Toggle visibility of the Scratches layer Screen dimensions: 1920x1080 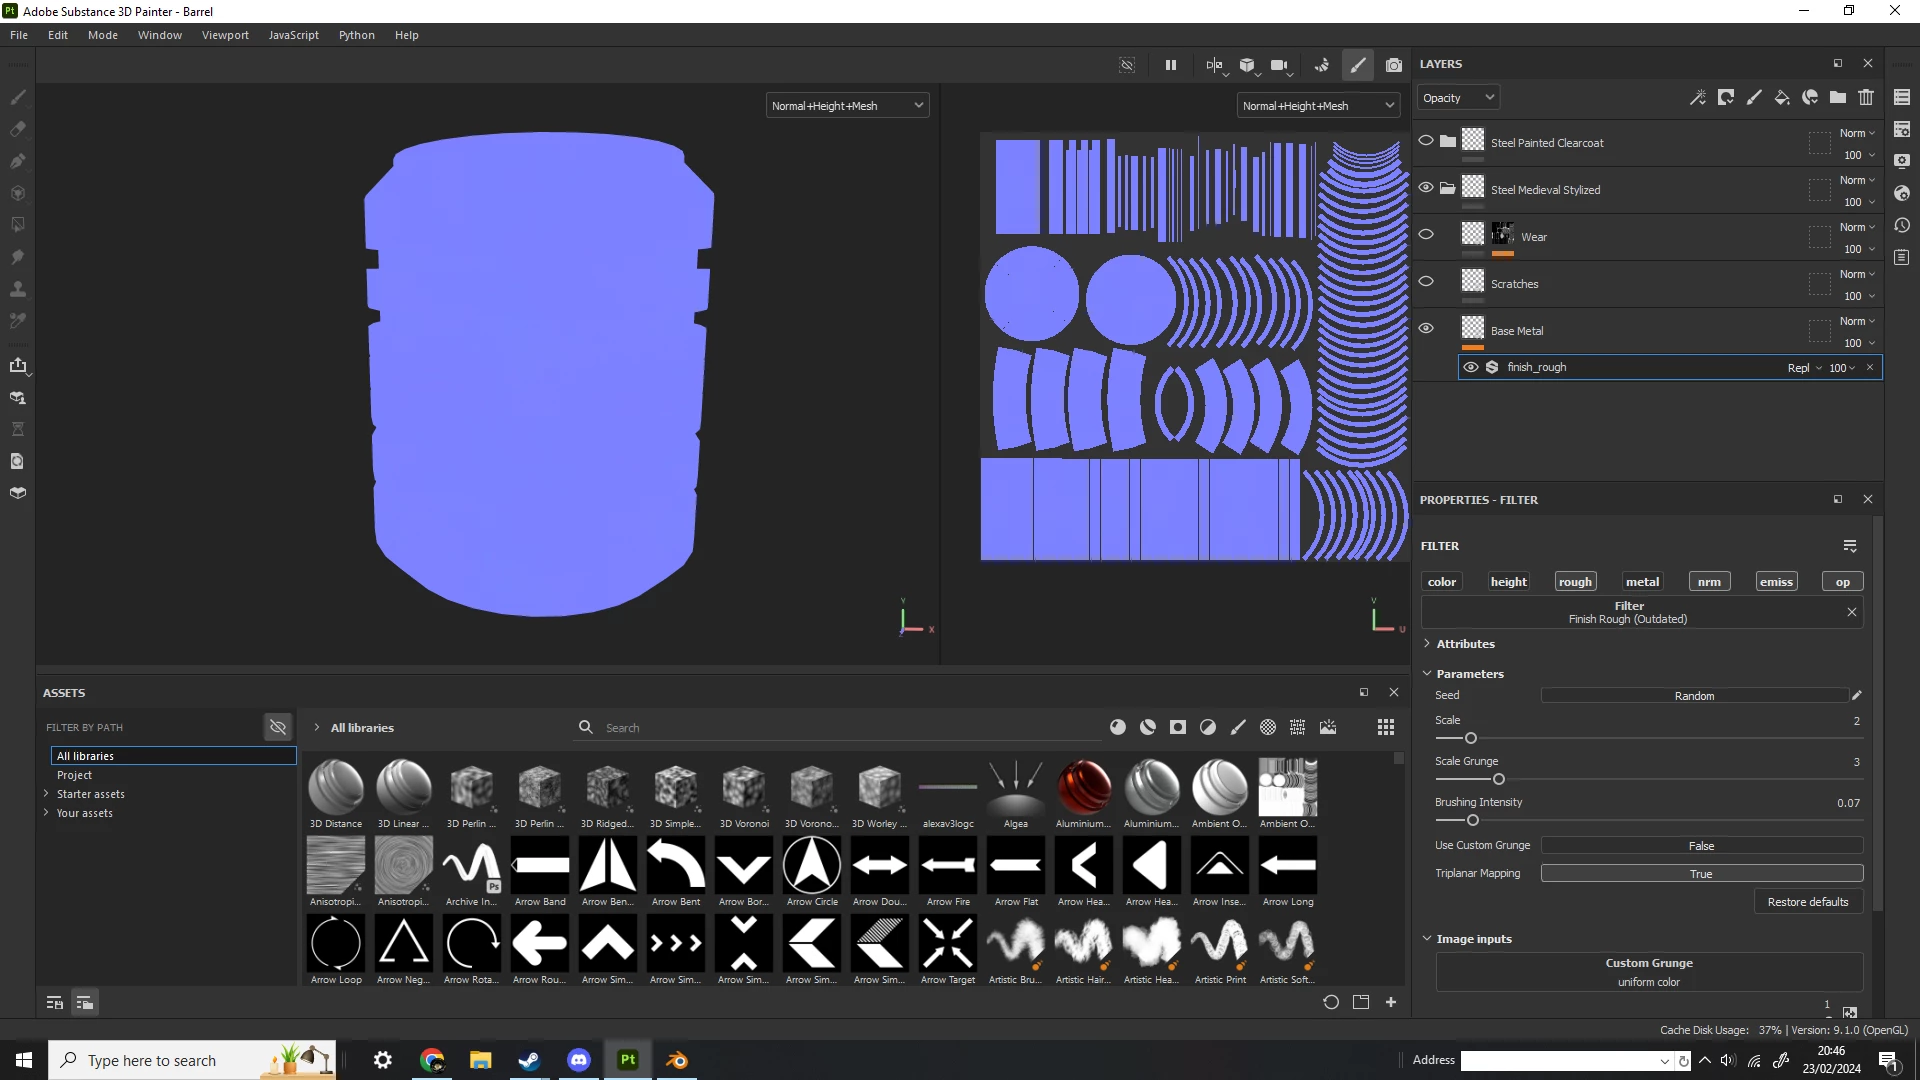(1426, 282)
